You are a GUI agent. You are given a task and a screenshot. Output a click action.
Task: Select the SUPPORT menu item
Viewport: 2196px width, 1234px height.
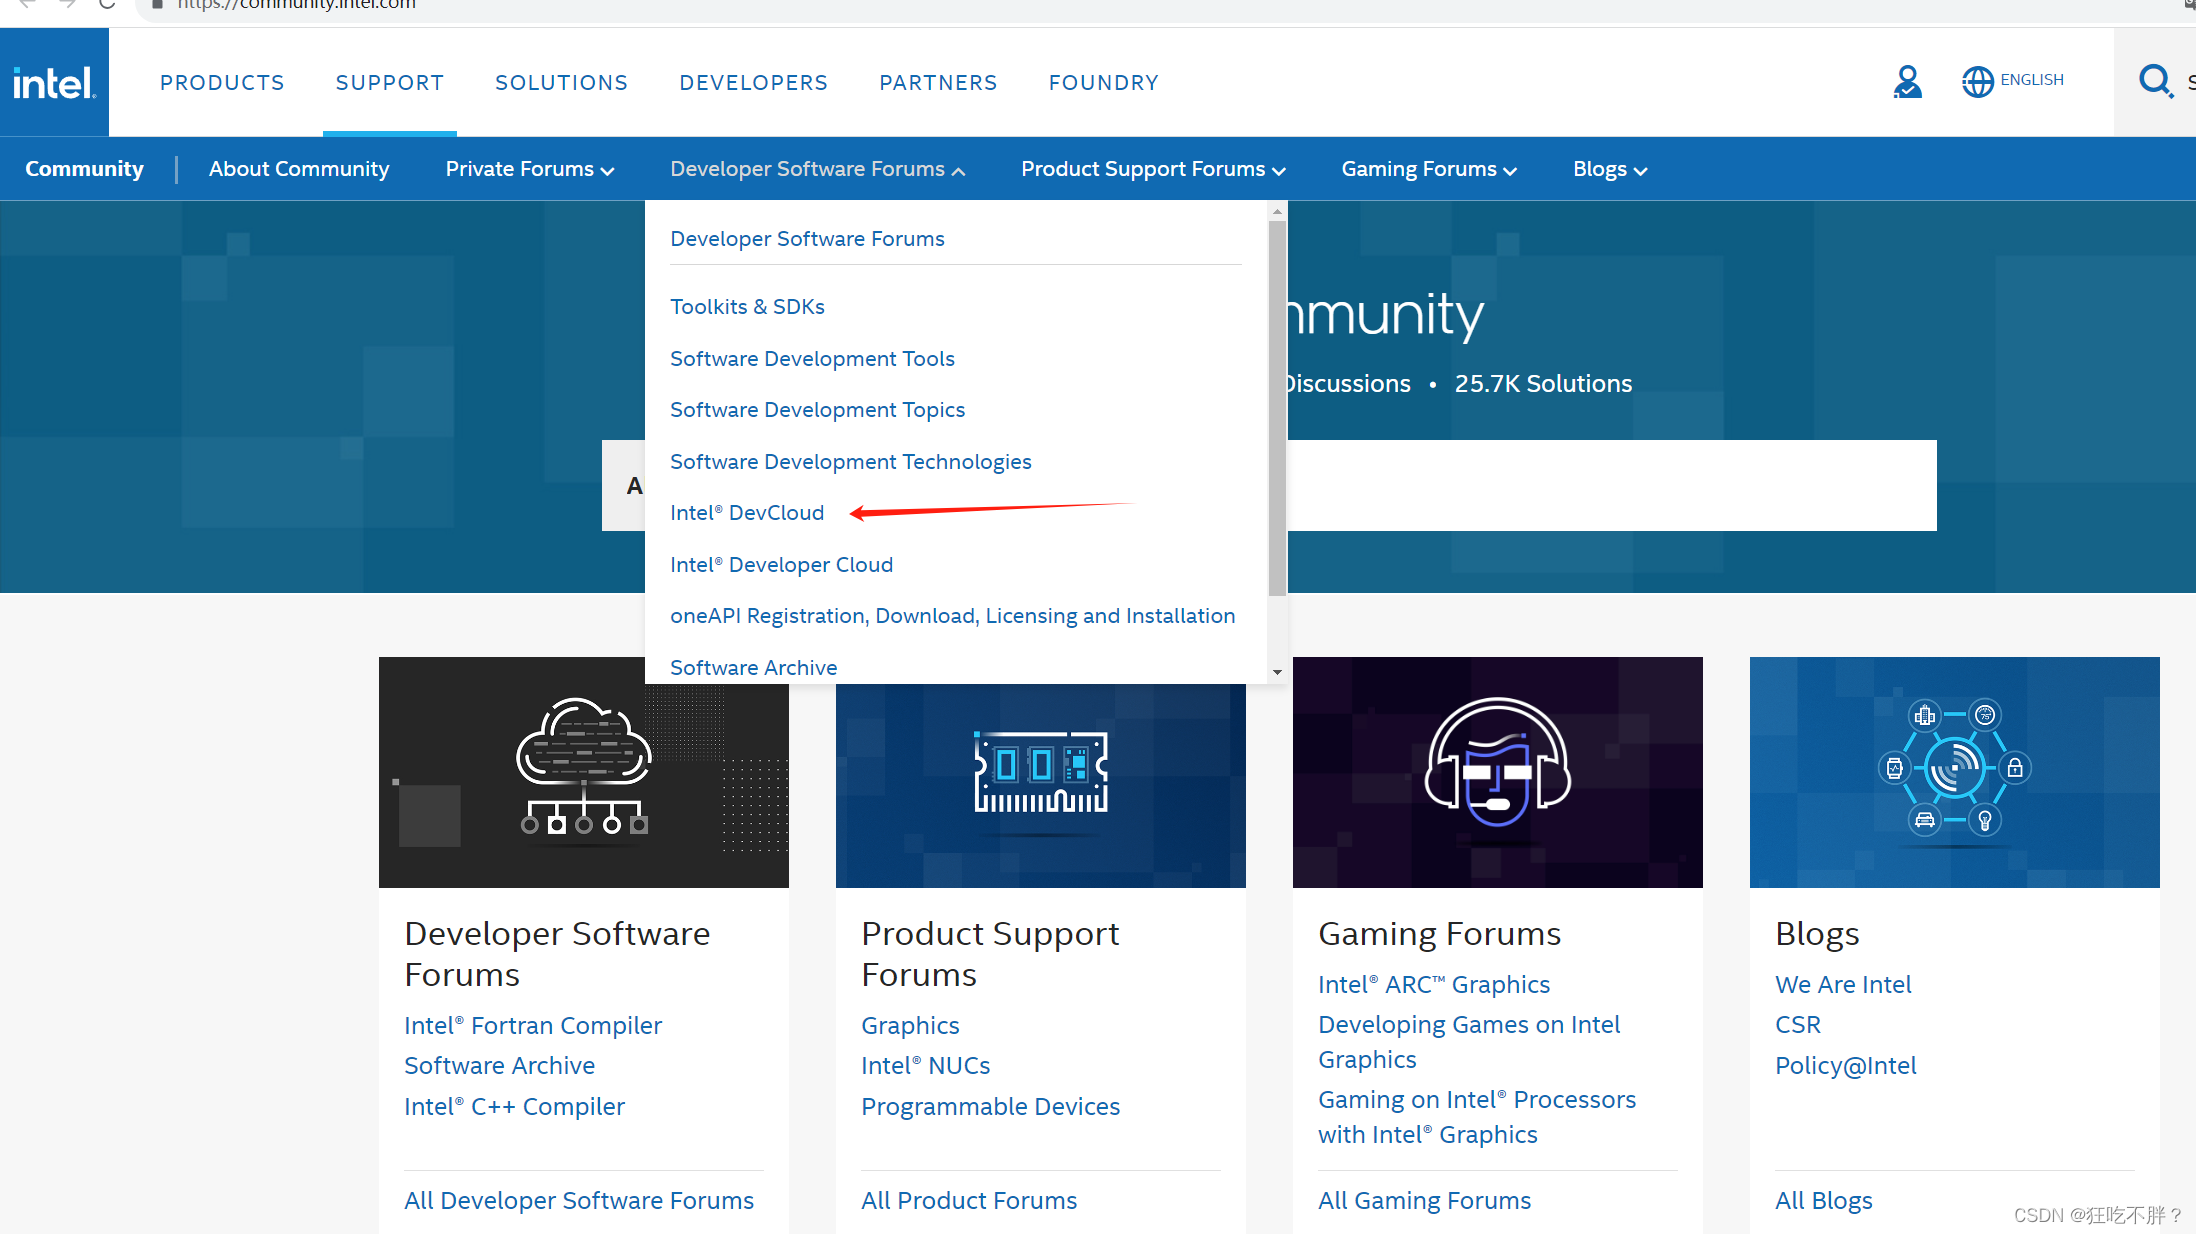click(x=389, y=82)
